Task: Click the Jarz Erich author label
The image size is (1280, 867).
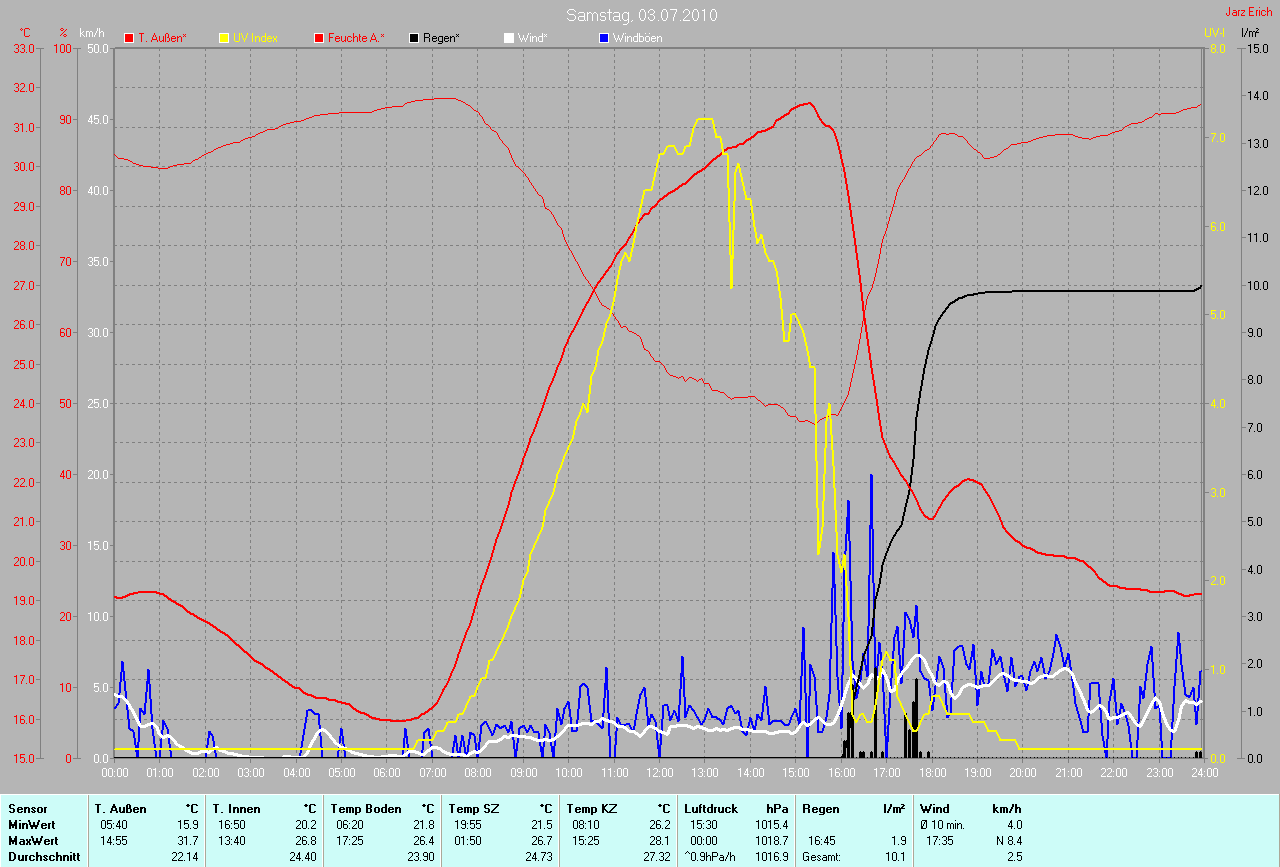Action: 1249,12
